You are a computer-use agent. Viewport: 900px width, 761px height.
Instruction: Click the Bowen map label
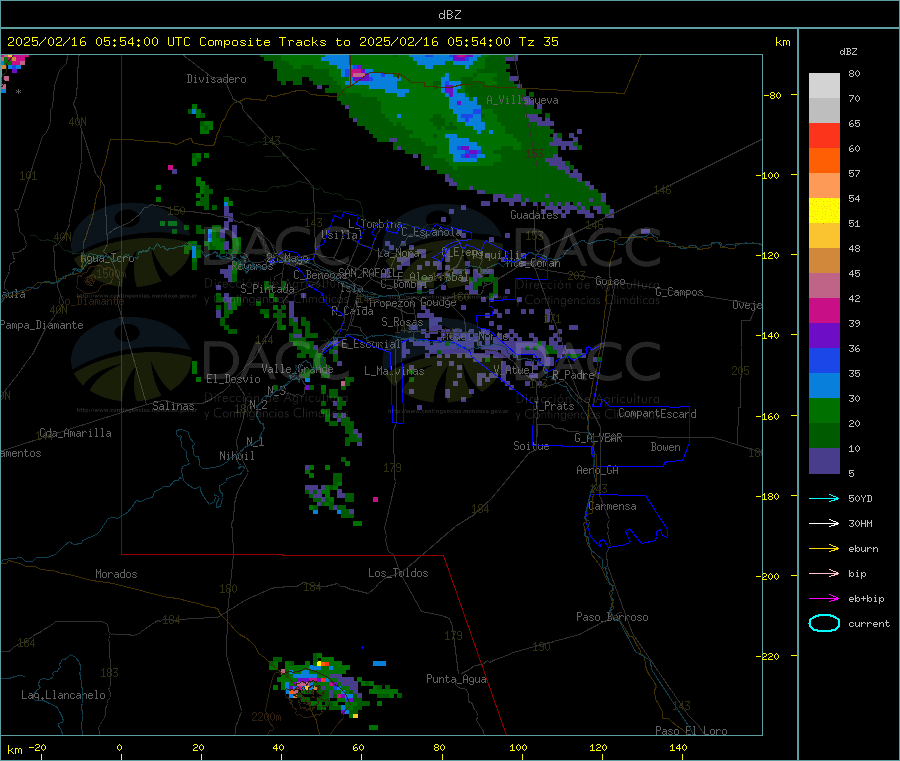665,447
